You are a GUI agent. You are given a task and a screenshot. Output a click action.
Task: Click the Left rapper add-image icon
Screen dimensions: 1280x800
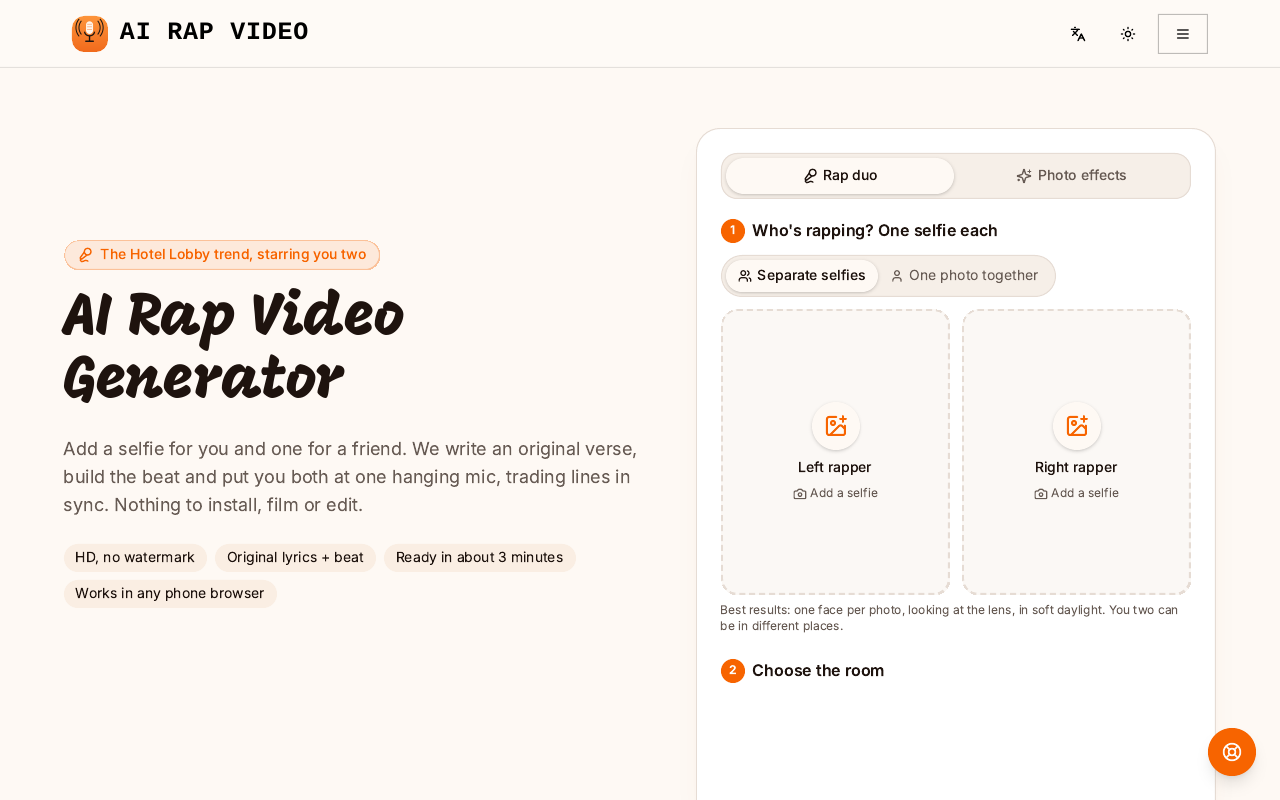tap(836, 426)
